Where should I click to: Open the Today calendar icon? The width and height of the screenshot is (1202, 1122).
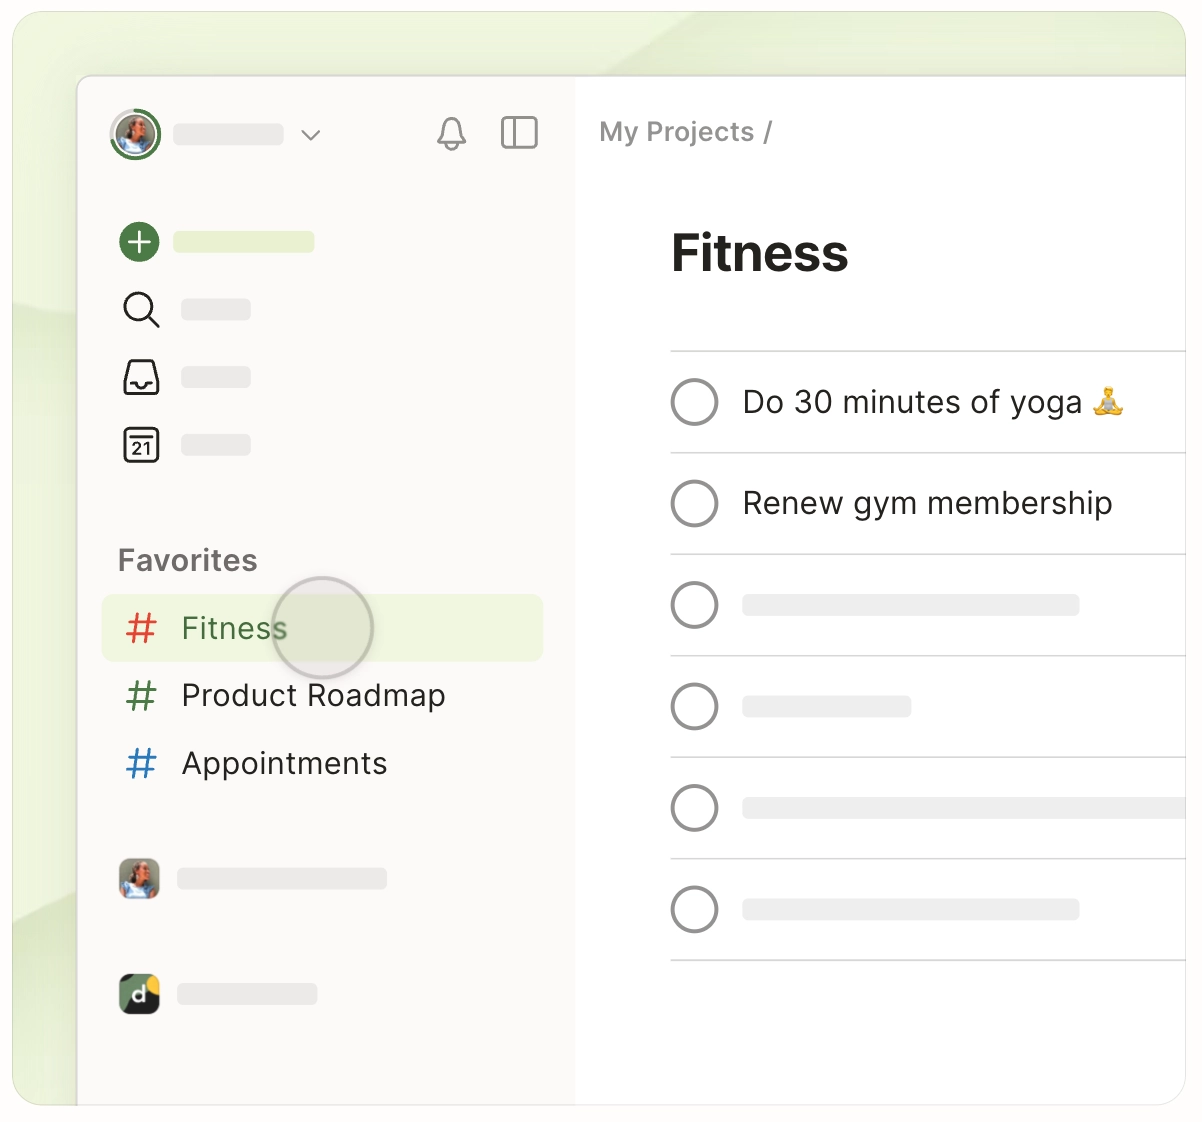tap(141, 445)
